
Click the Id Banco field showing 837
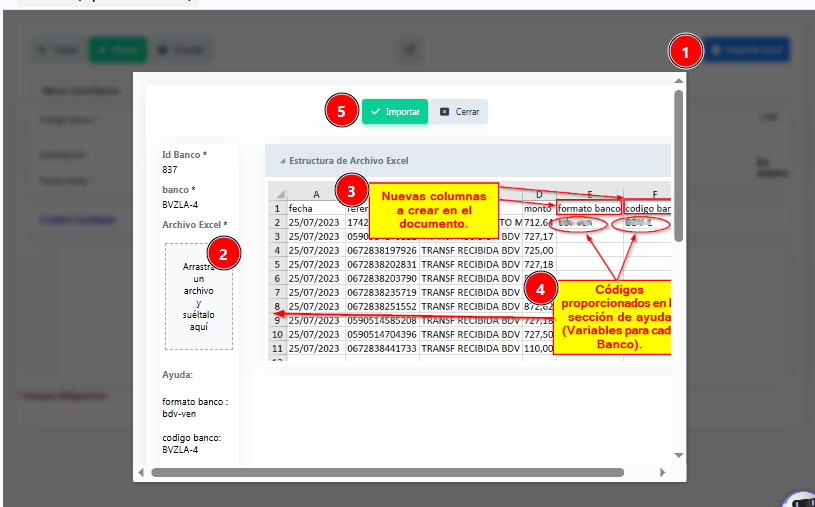170,170
